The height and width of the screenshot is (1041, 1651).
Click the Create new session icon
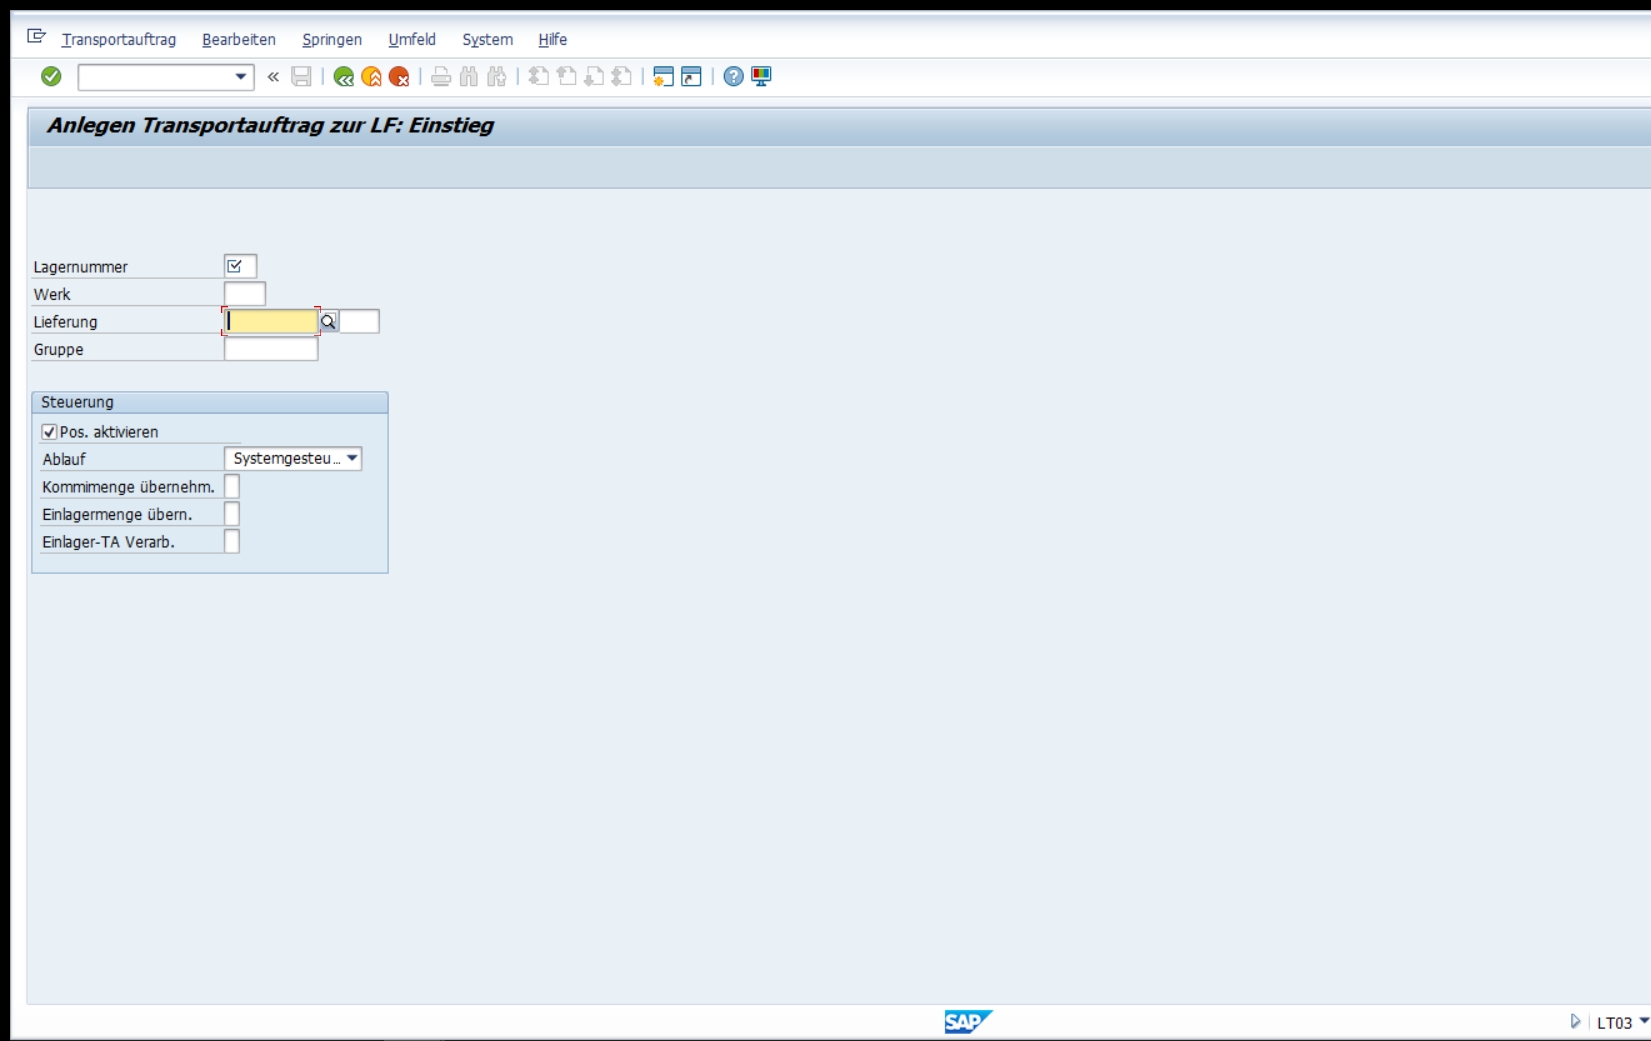pyautogui.click(x=663, y=76)
